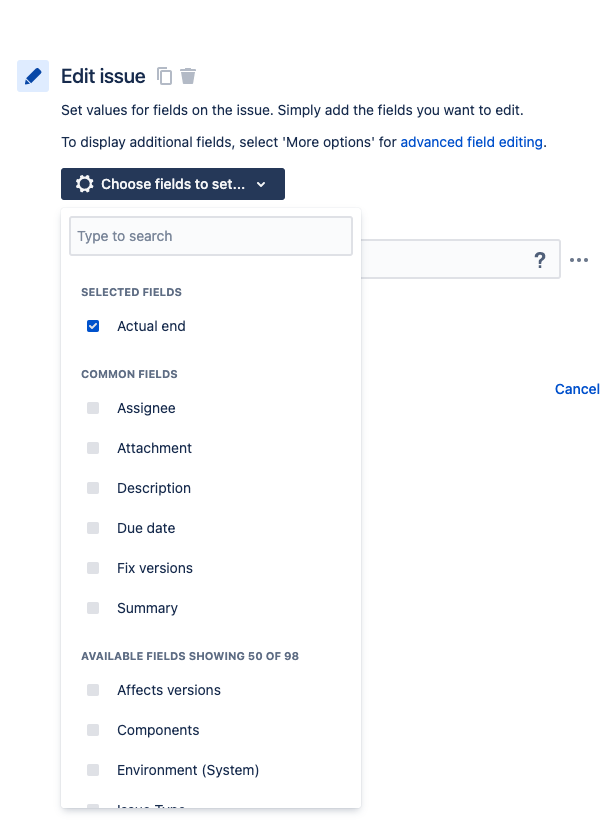The width and height of the screenshot is (600, 830).
Task: Open the three-dots more options menu
Action: tap(579, 260)
